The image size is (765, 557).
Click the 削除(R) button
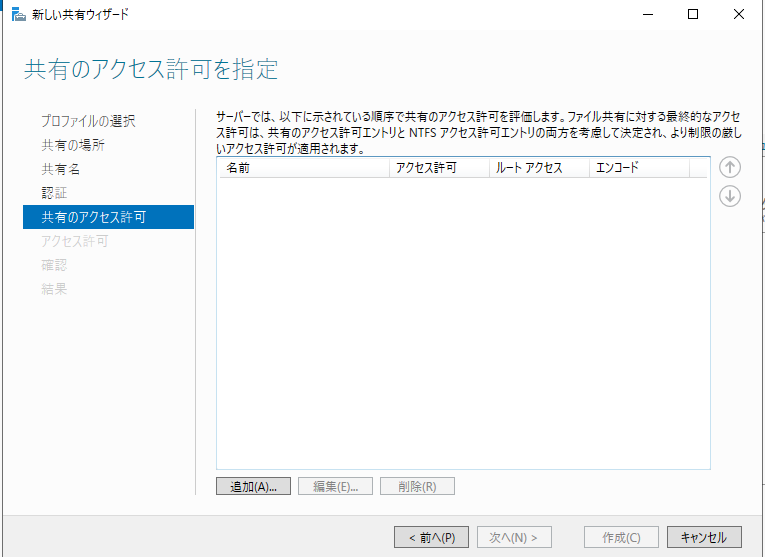417,486
